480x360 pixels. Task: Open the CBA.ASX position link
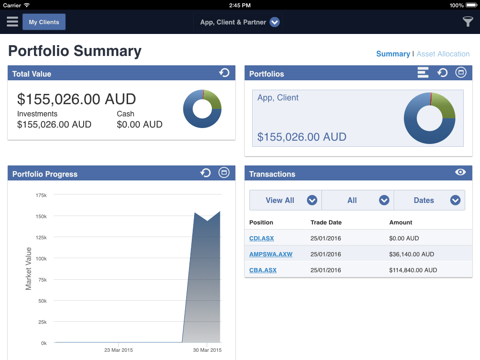[x=263, y=270]
